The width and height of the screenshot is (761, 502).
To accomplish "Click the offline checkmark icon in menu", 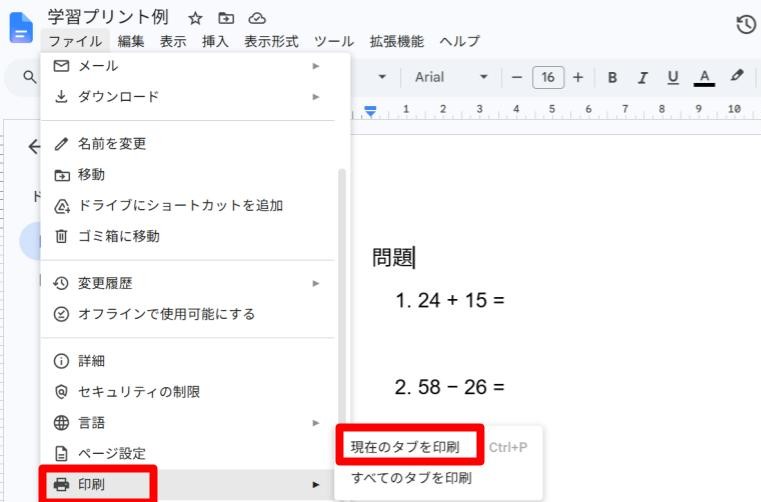I will pyautogui.click(x=61, y=314).
